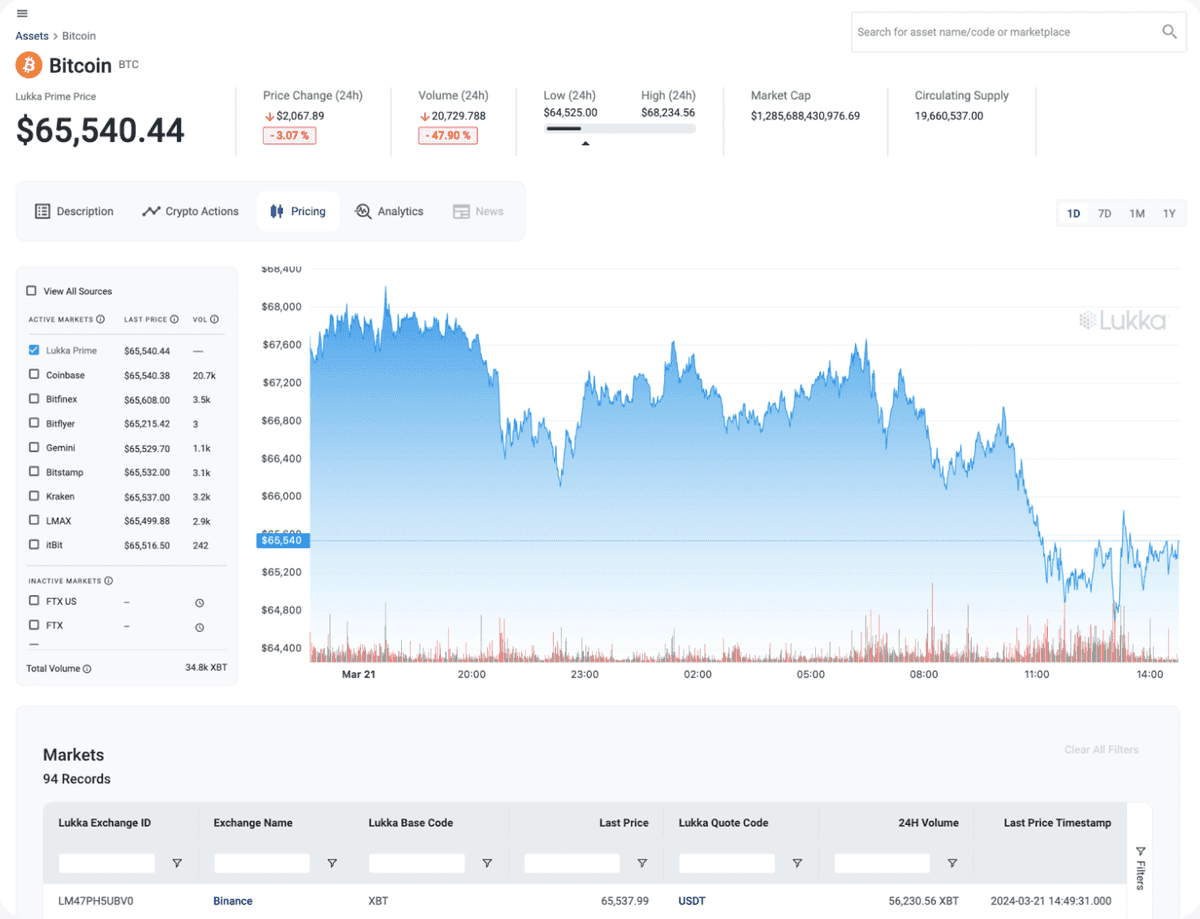Open the Crypto Actions tab
This screenshot has height=919, width=1200.
point(190,211)
